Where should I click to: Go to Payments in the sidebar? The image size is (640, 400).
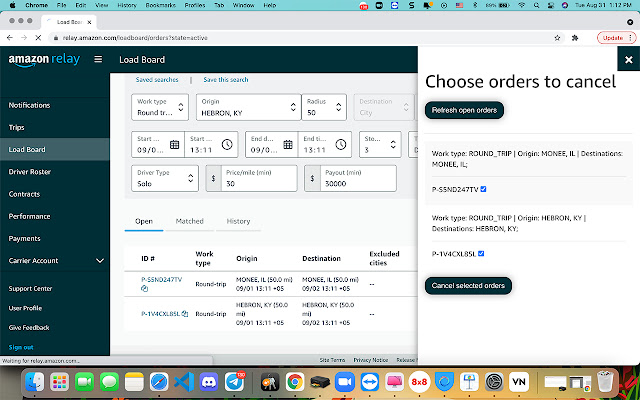[24, 238]
